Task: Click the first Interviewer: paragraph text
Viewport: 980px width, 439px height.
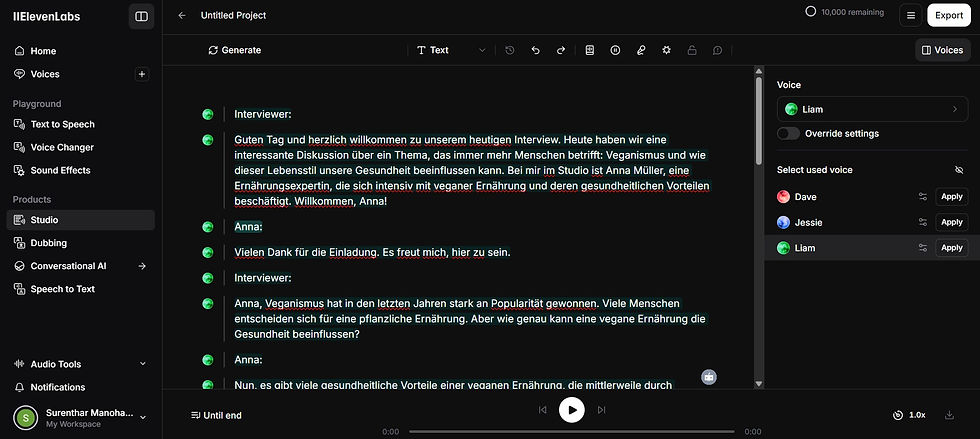Action: pyautogui.click(x=262, y=114)
